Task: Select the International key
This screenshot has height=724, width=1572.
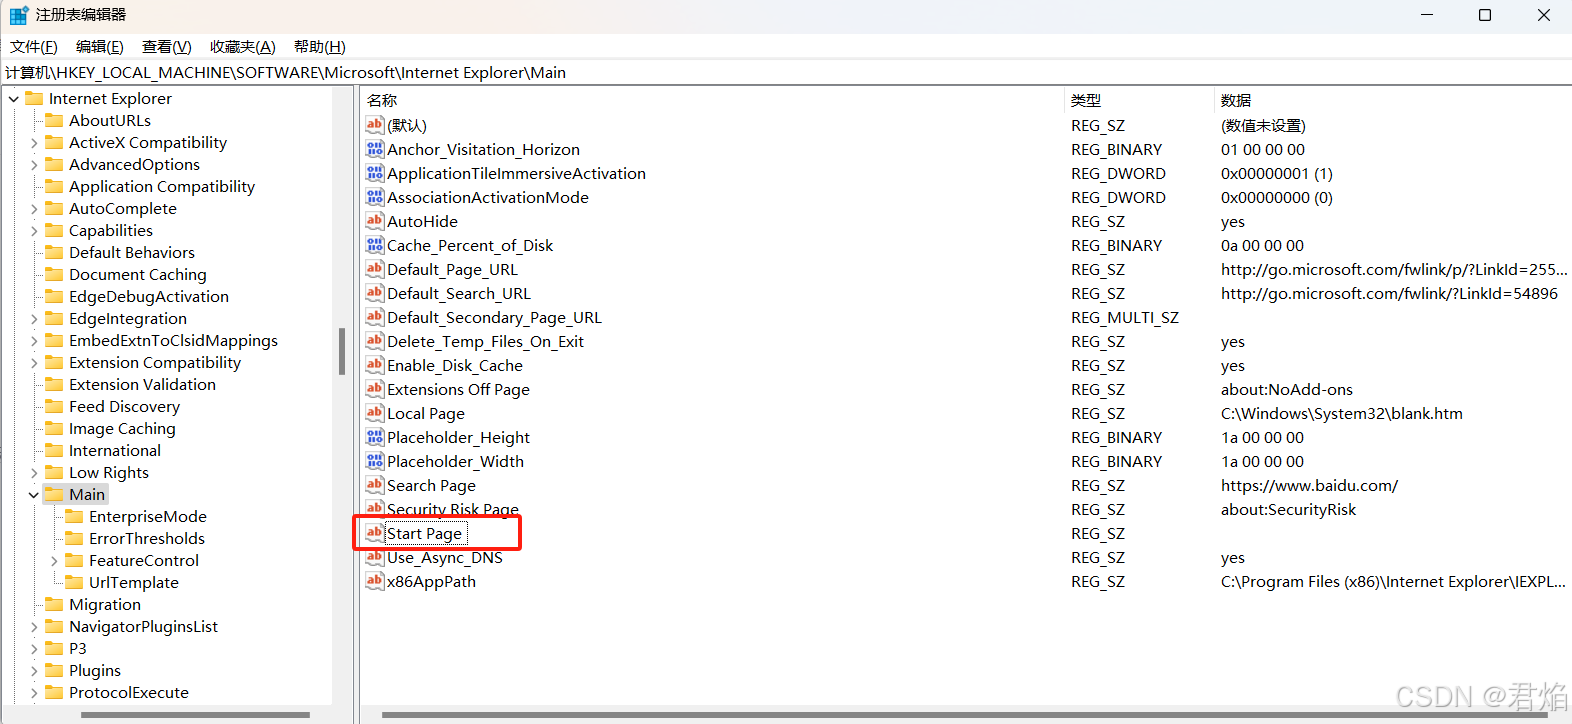Action: click(115, 450)
